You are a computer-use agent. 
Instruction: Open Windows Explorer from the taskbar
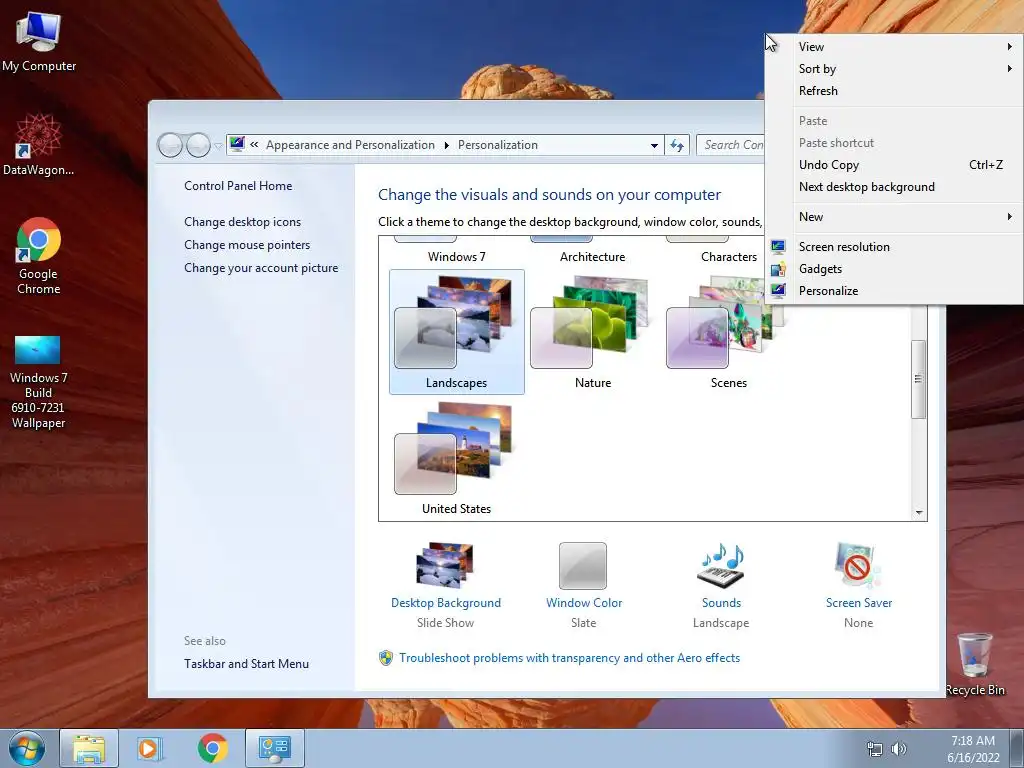pos(89,748)
